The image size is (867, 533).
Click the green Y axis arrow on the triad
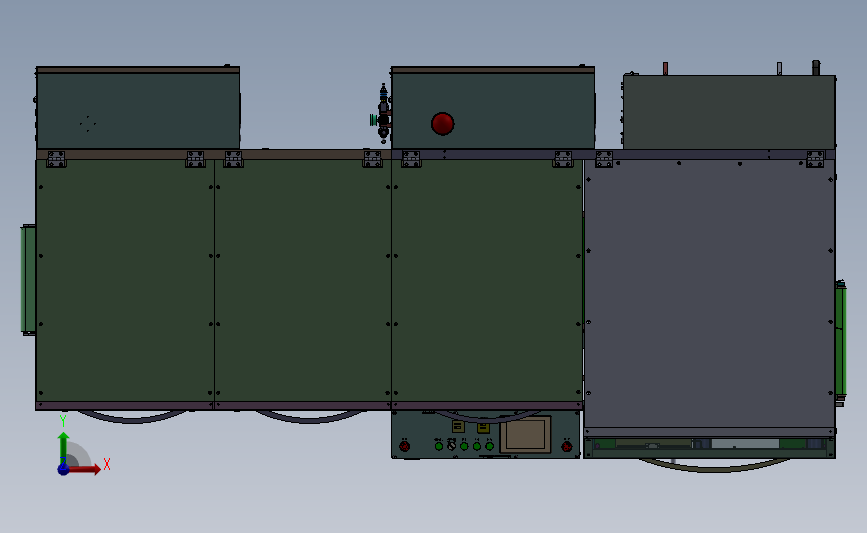coord(63,448)
